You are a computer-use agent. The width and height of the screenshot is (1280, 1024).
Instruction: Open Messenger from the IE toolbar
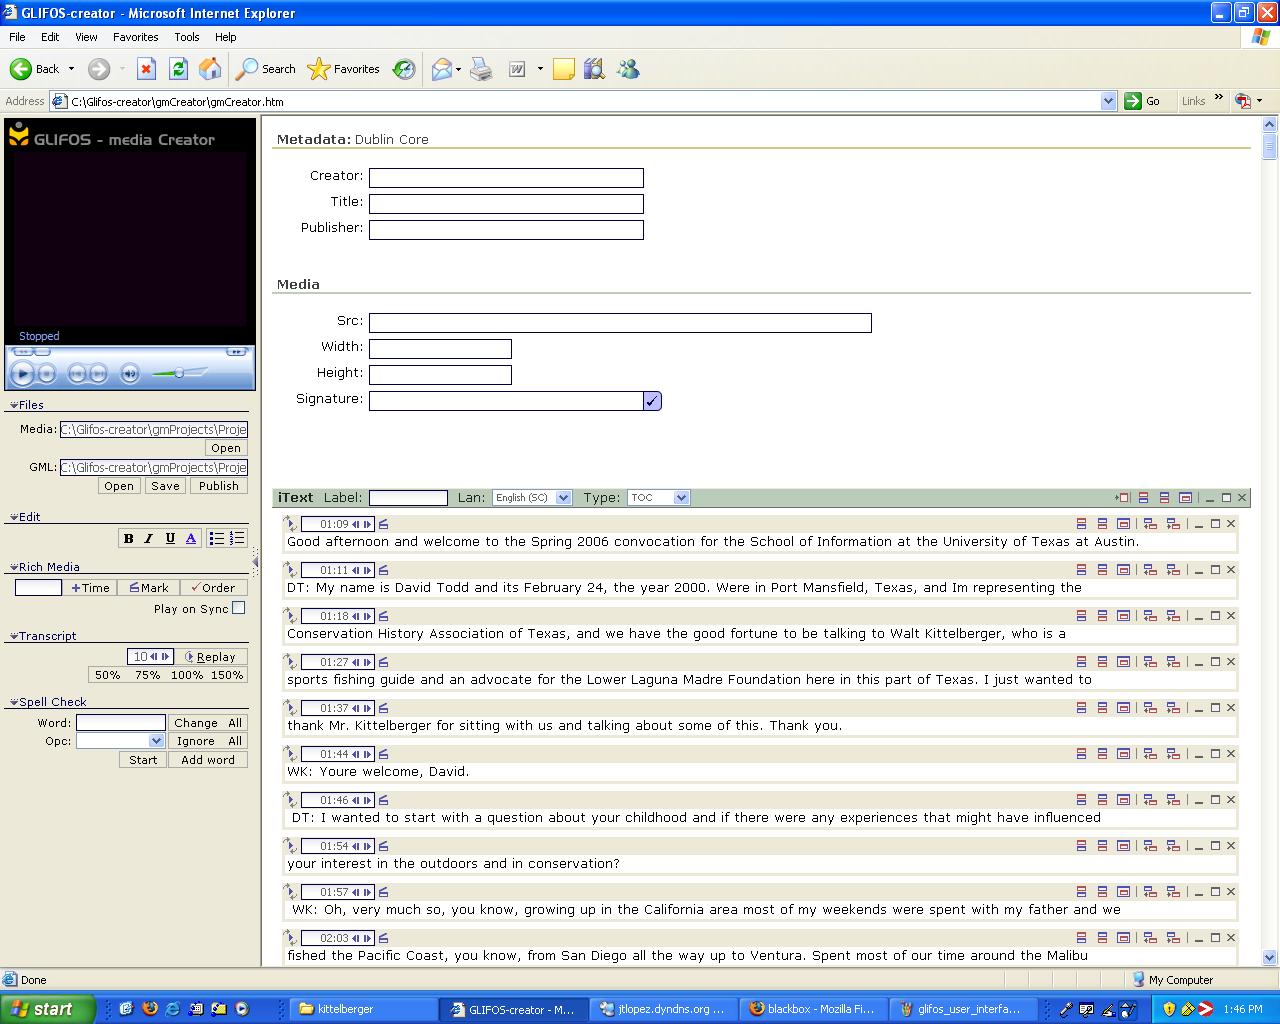click(628, 69)
